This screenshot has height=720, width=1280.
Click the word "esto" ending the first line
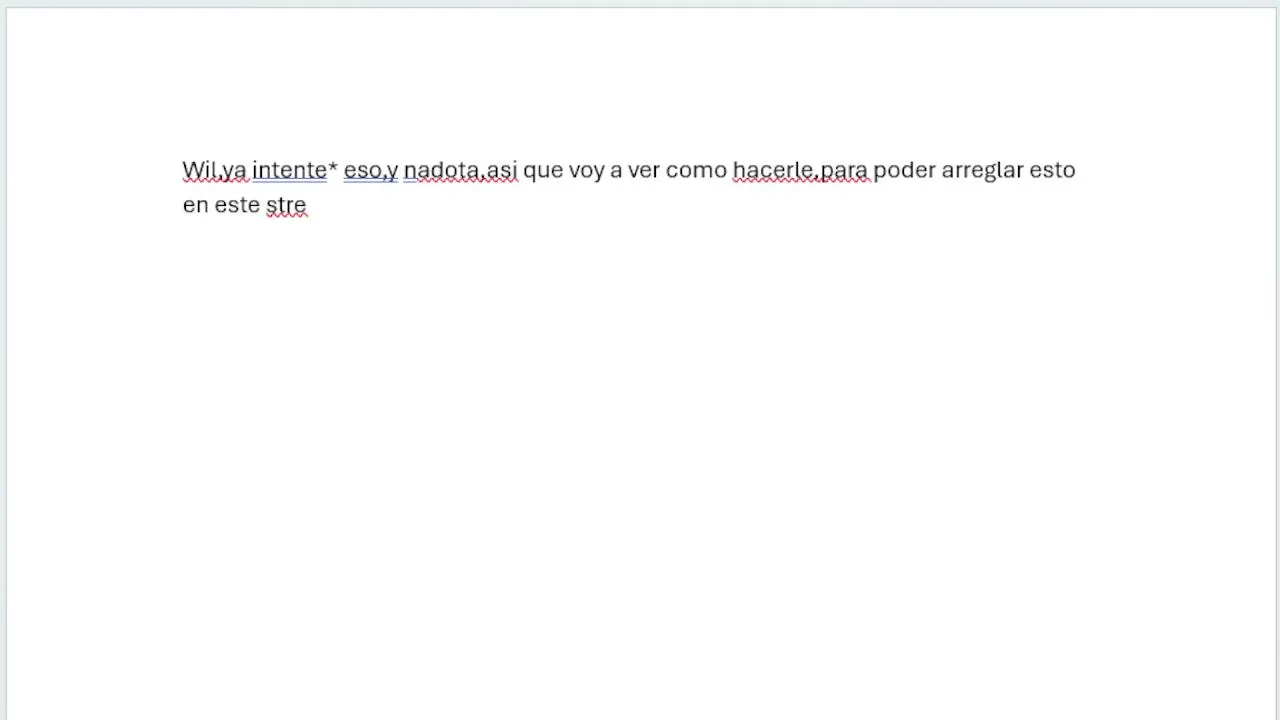(1052, 171)
